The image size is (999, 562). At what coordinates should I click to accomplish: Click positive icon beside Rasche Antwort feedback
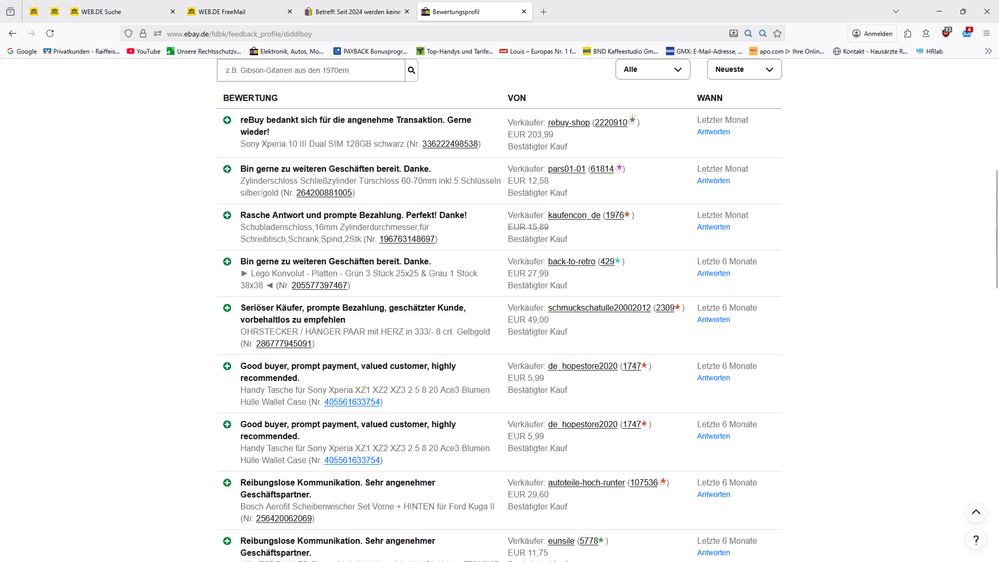coord(227,215)
